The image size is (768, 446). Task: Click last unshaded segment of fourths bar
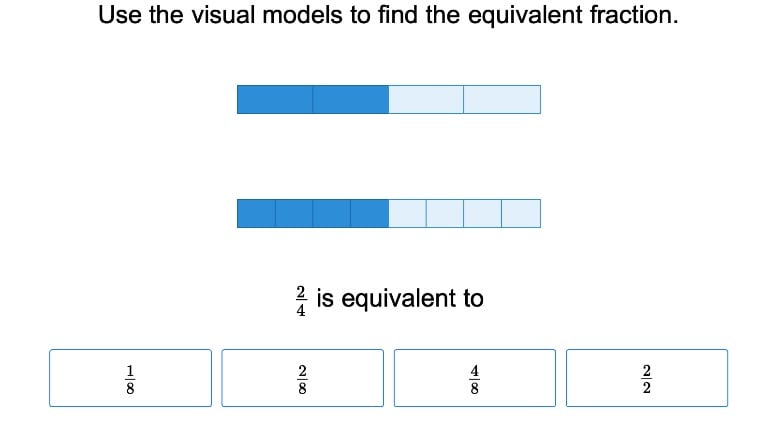[502, 99]
